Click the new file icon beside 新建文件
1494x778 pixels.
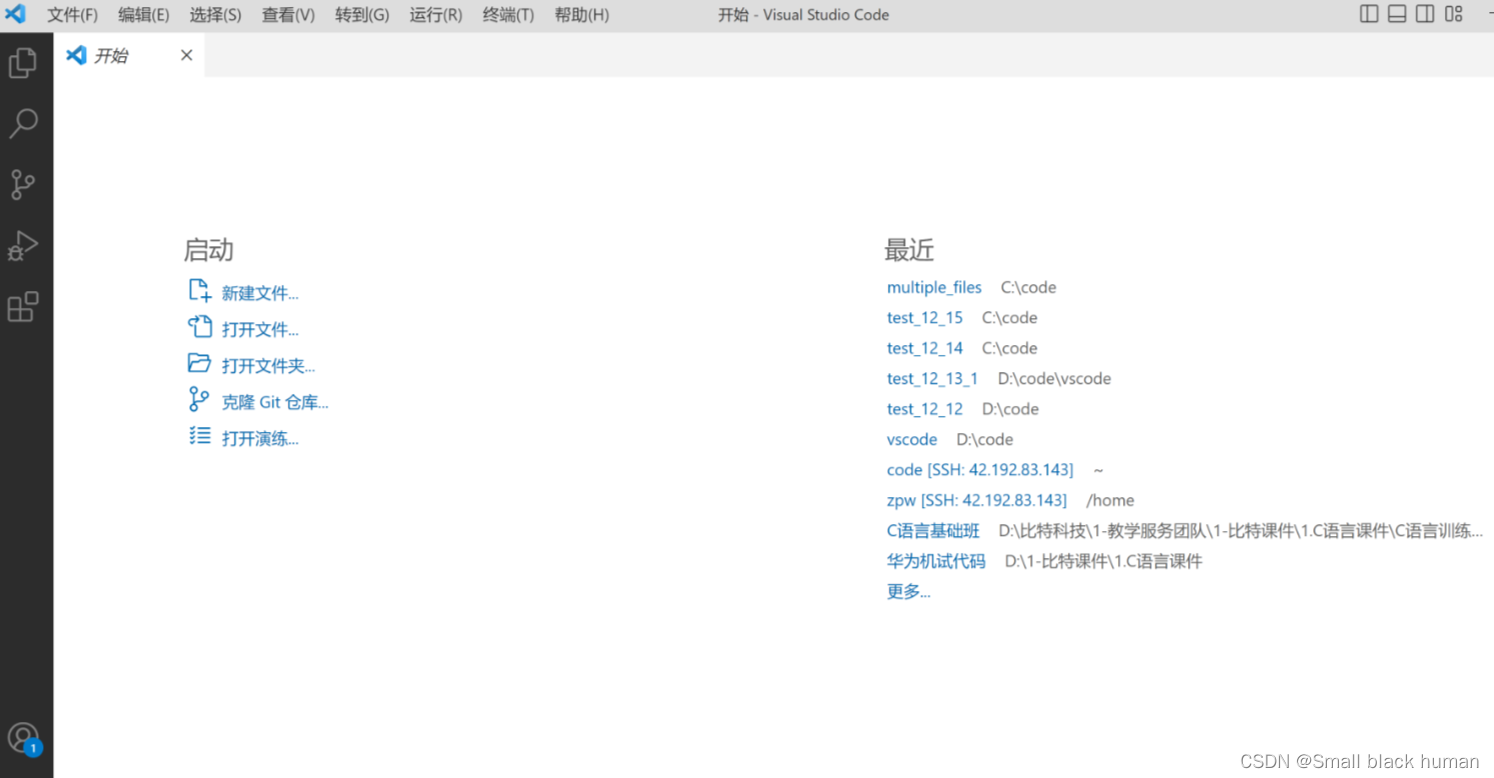click(199, 291)
